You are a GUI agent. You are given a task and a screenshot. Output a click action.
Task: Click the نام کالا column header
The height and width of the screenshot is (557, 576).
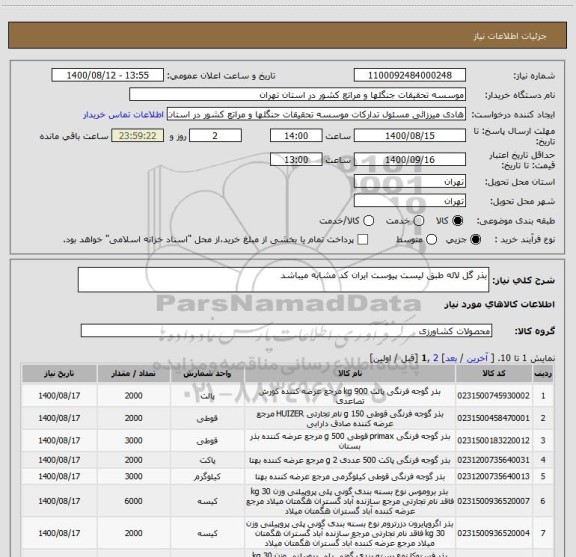350,373
